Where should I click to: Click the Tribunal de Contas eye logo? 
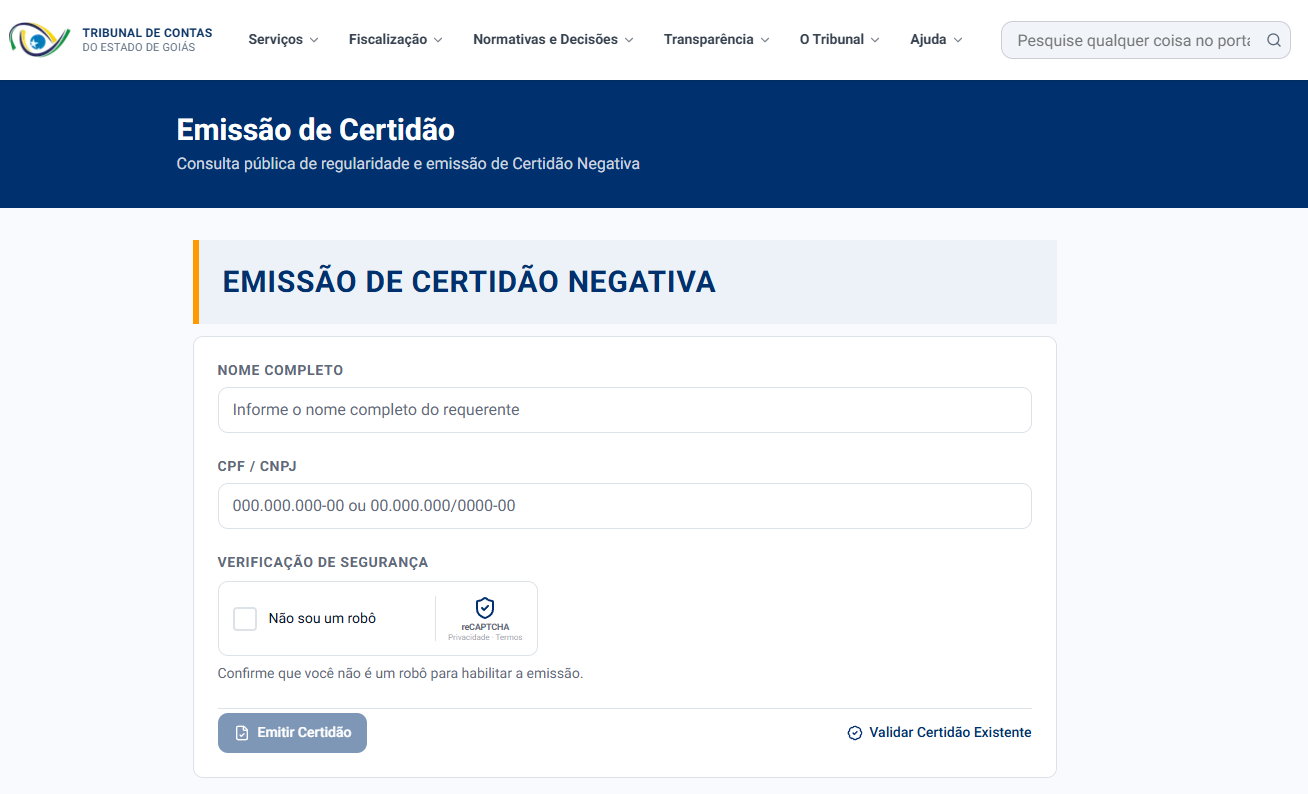click(39, 40)
